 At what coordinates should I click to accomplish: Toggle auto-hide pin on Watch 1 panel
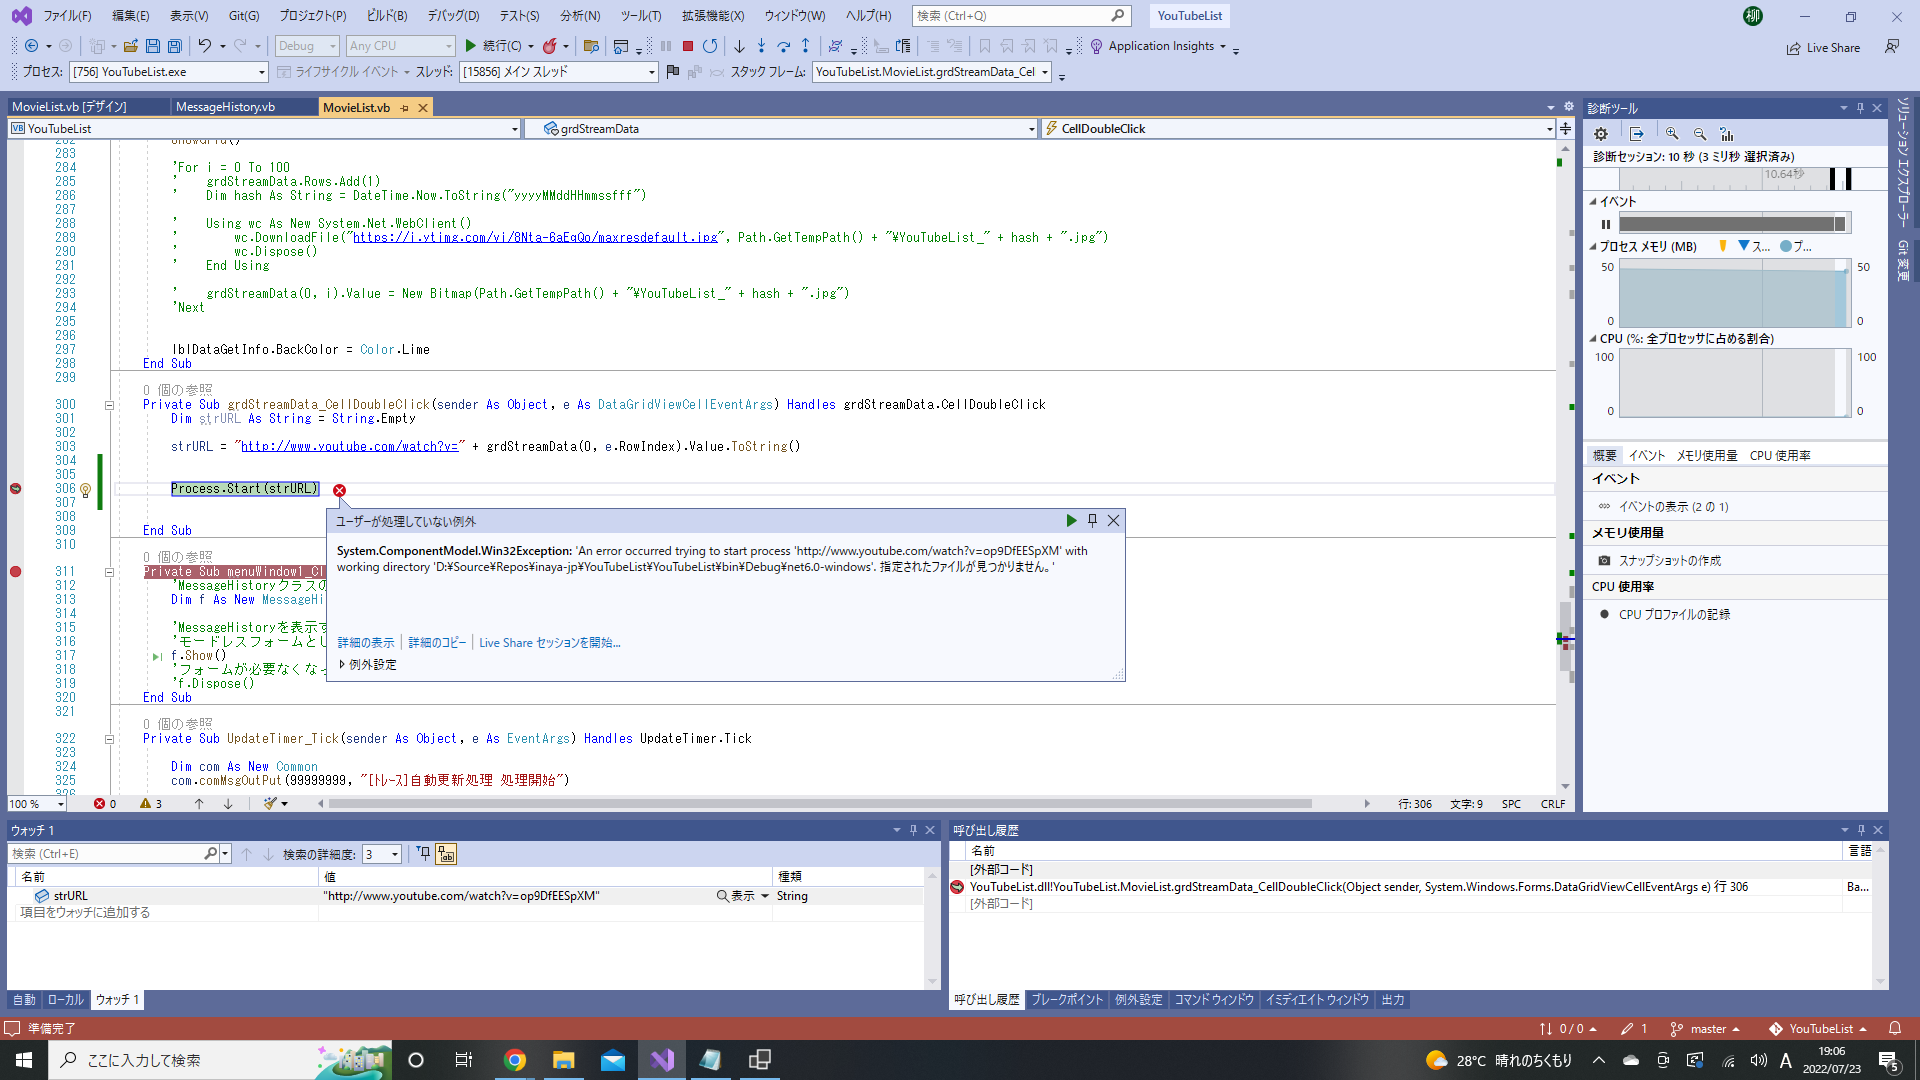(913, 830)
